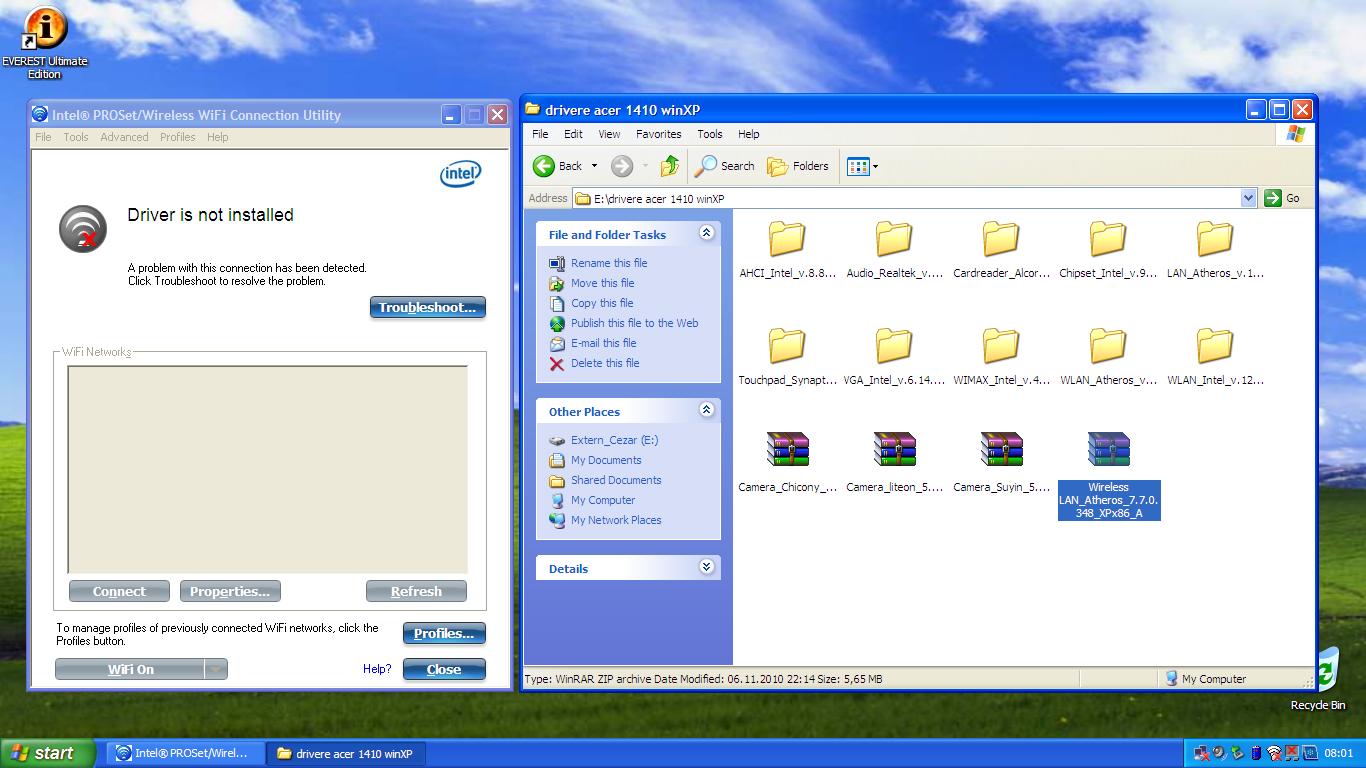Select the Wireless LAN_Atheros_7.7.0.348 archive

point(1109,476)
